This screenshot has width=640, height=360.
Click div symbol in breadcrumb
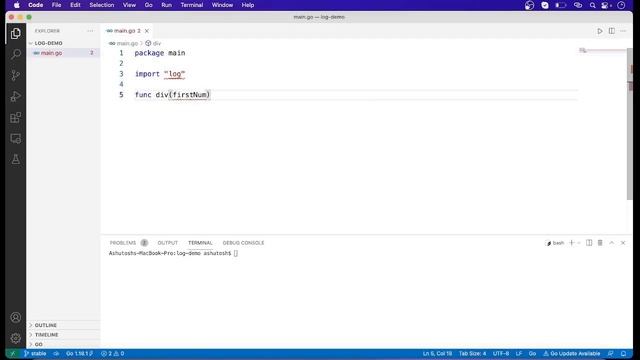click(153, 43)
